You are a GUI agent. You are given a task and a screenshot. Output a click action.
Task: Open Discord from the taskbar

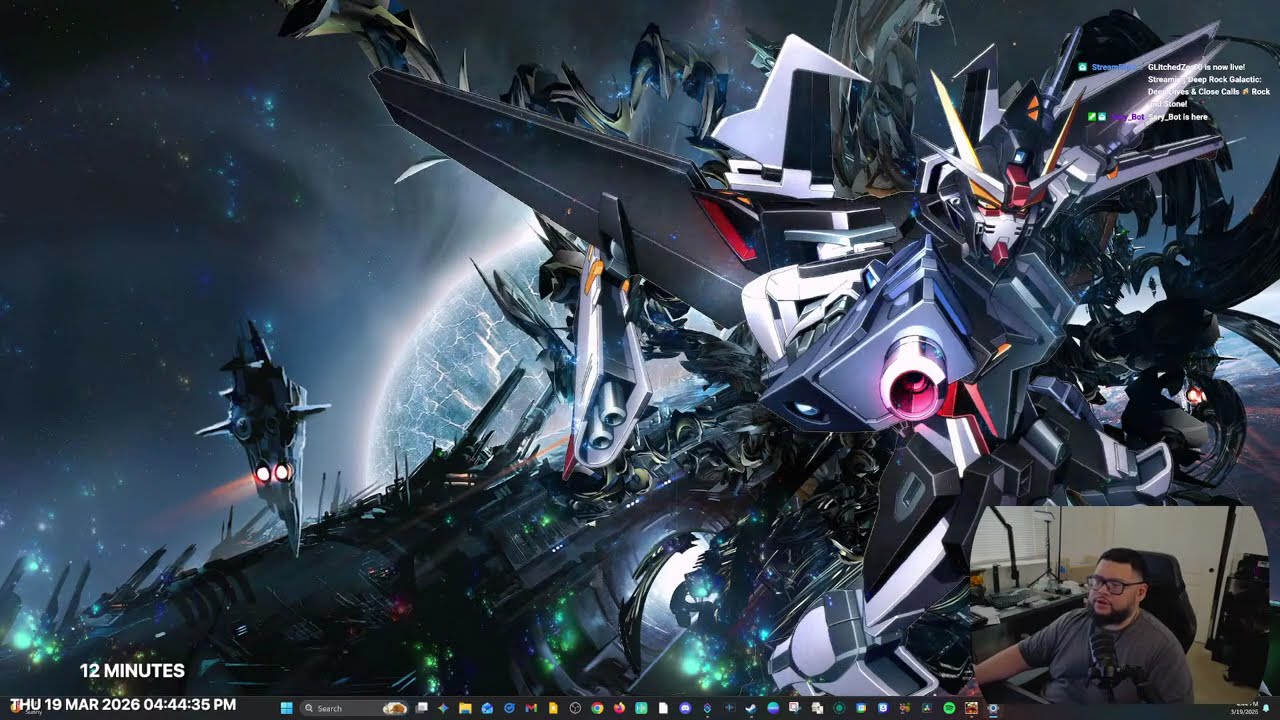point(685,708)
